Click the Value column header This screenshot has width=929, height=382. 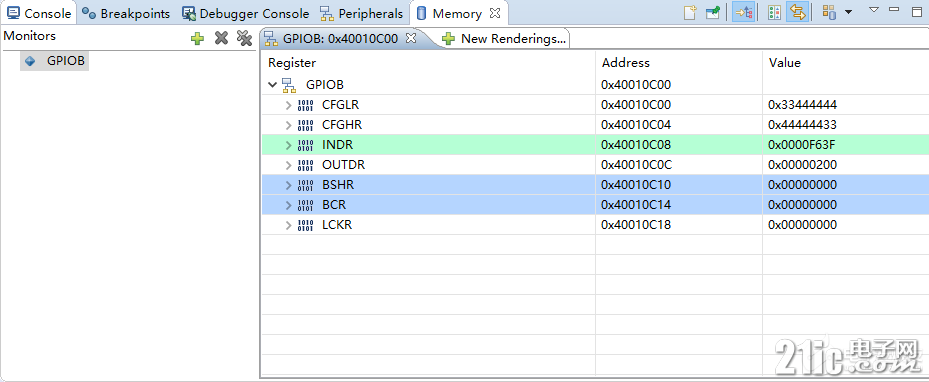click(x=784, y=63)
